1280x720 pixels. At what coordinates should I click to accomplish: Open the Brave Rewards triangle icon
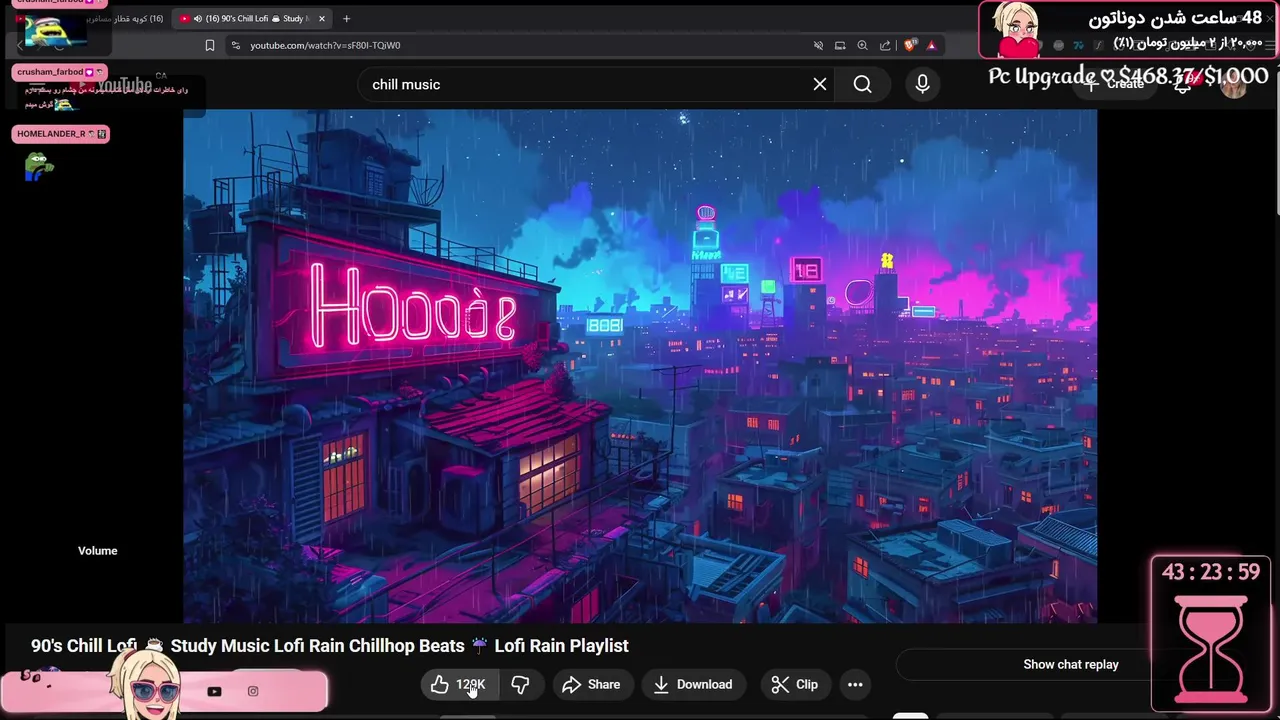931,45
